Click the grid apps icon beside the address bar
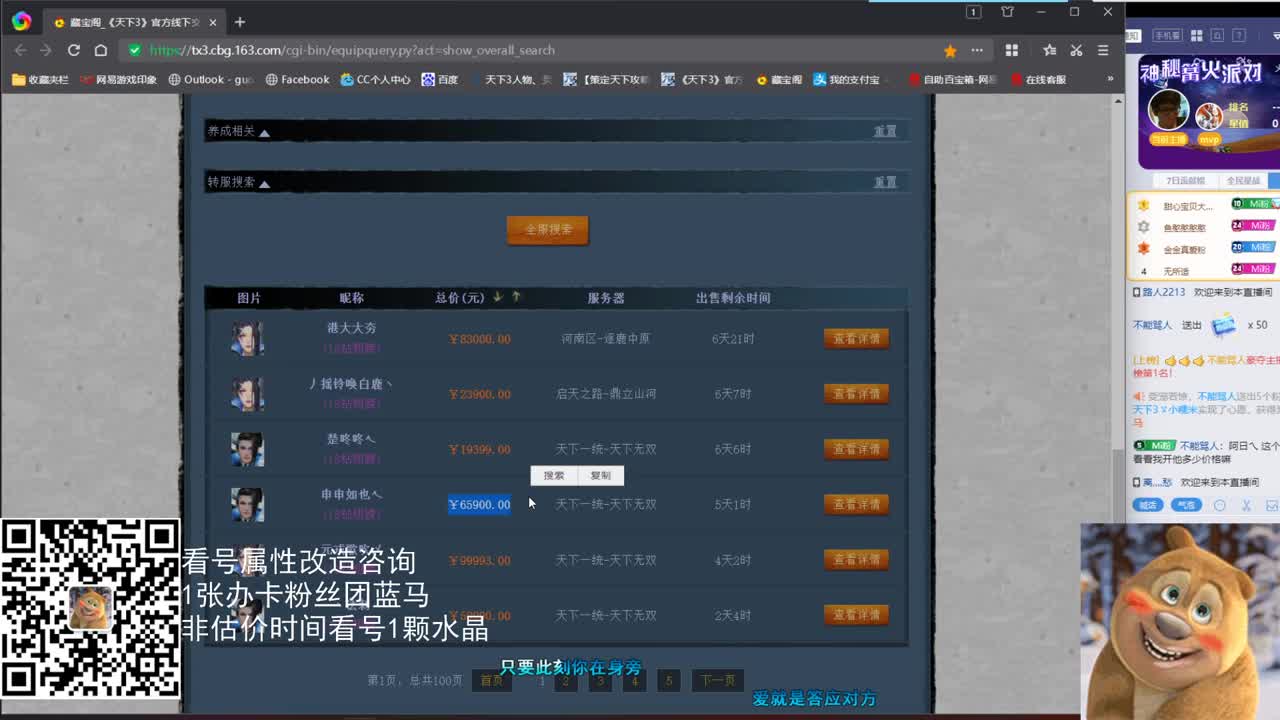 tap(1012, 49)
